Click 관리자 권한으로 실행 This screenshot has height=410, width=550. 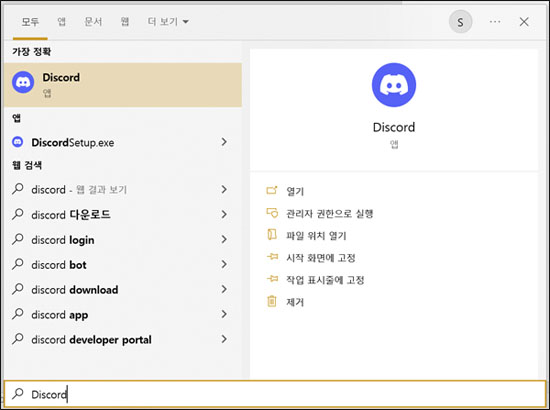tap(330, 213)
